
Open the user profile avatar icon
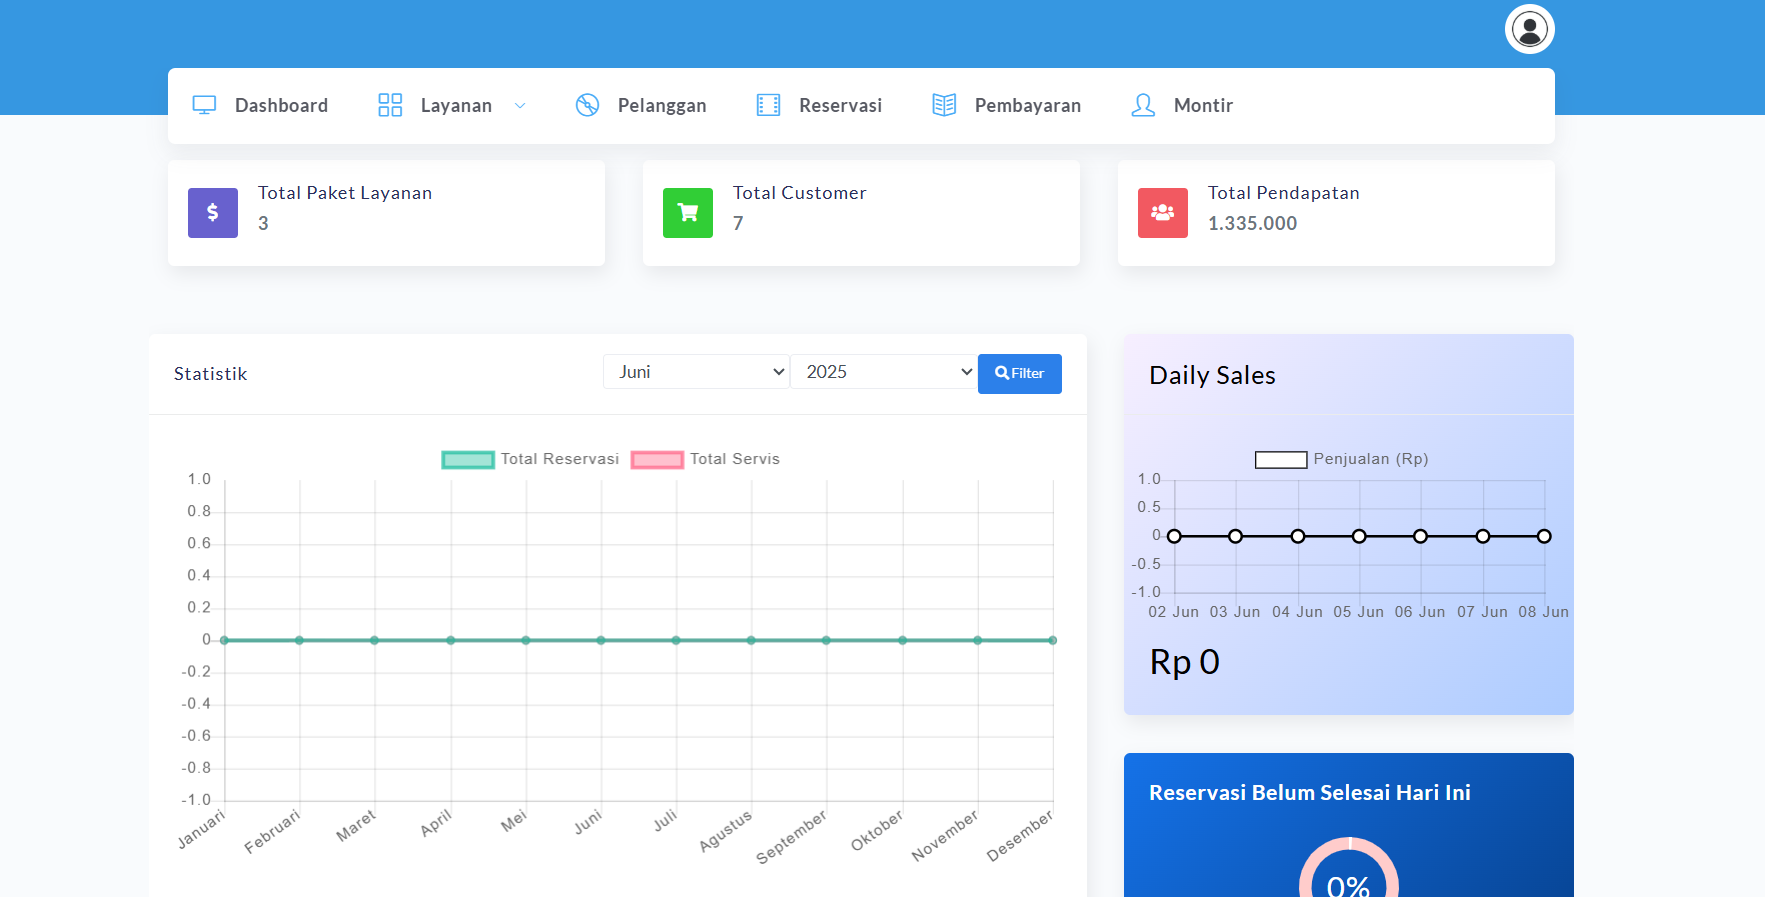point(1529,29)
